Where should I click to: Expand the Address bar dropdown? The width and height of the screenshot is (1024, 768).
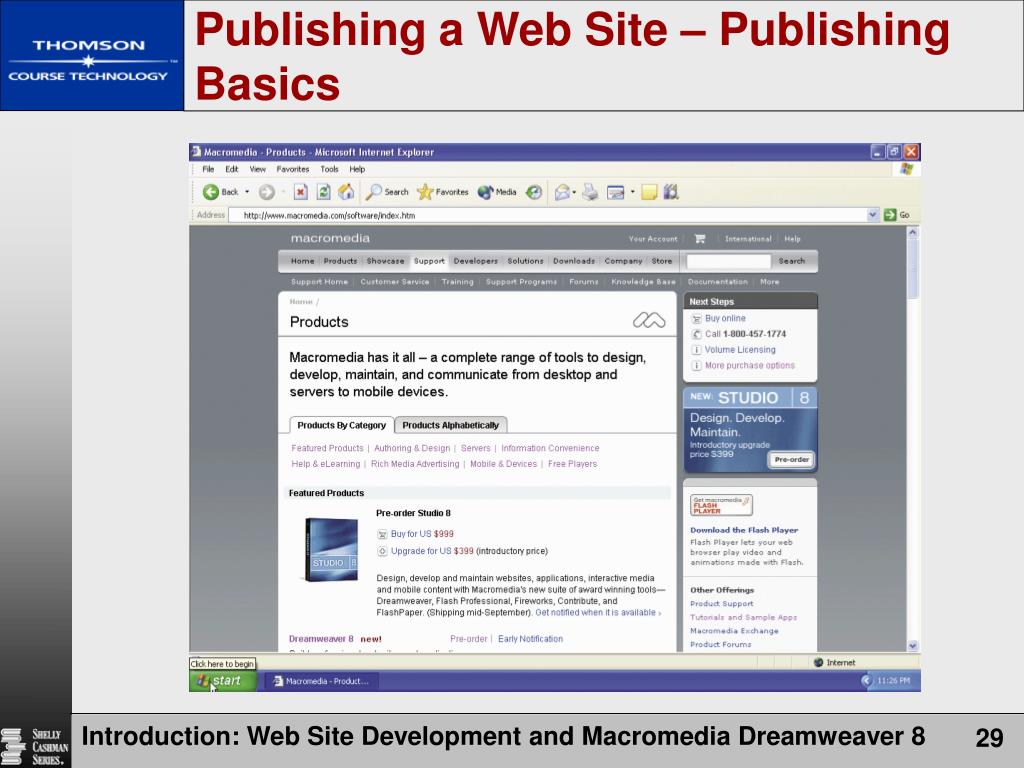[x=873, y=215]
